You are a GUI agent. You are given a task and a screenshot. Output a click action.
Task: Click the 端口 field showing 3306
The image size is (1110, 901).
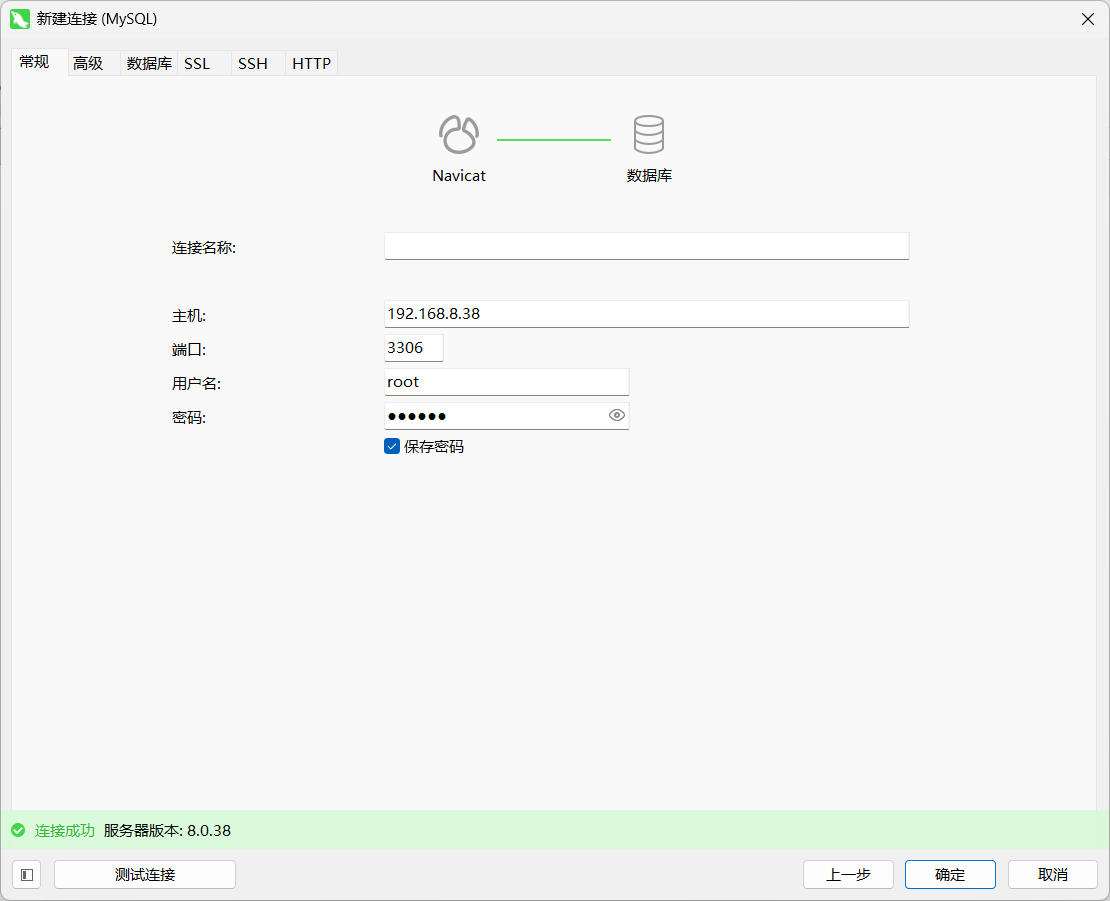[413, 348]
